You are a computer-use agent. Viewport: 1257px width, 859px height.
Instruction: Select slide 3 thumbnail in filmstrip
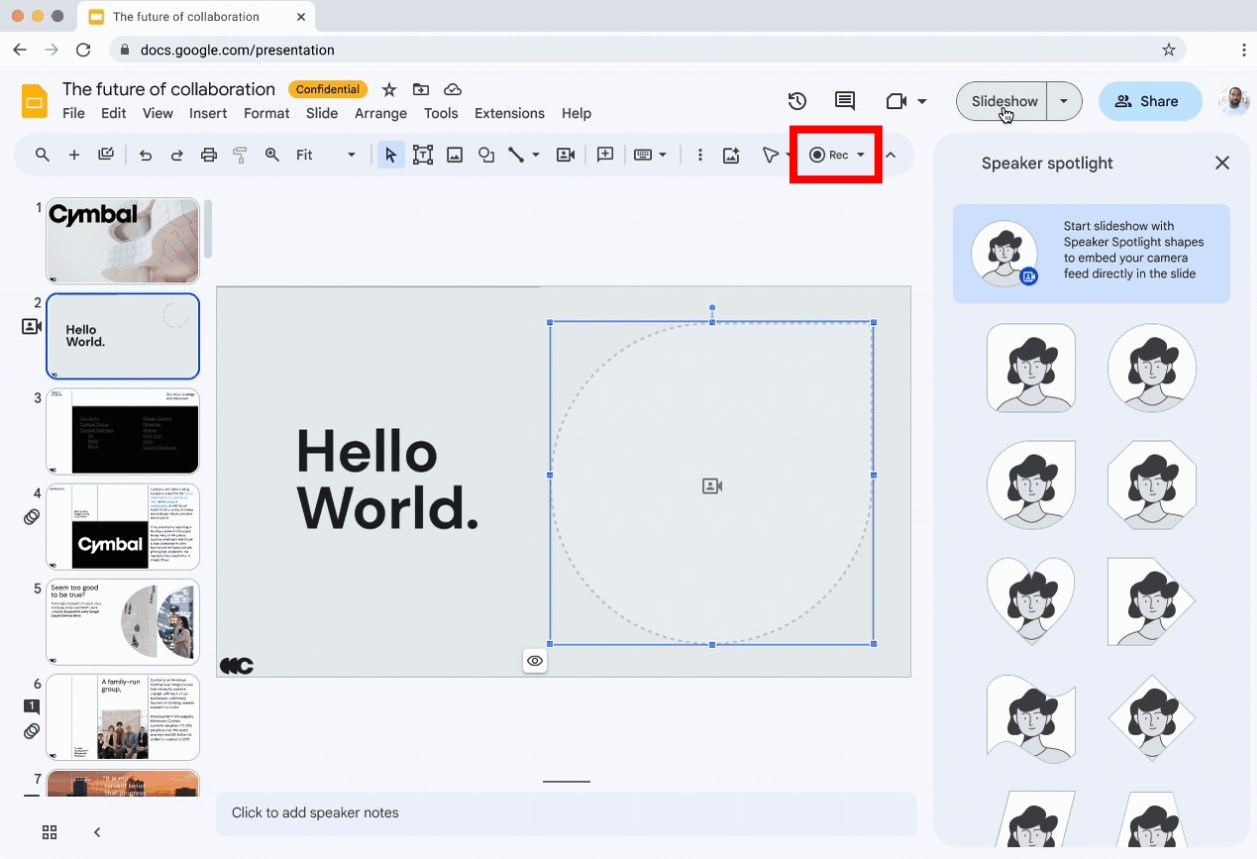(123, 431)
